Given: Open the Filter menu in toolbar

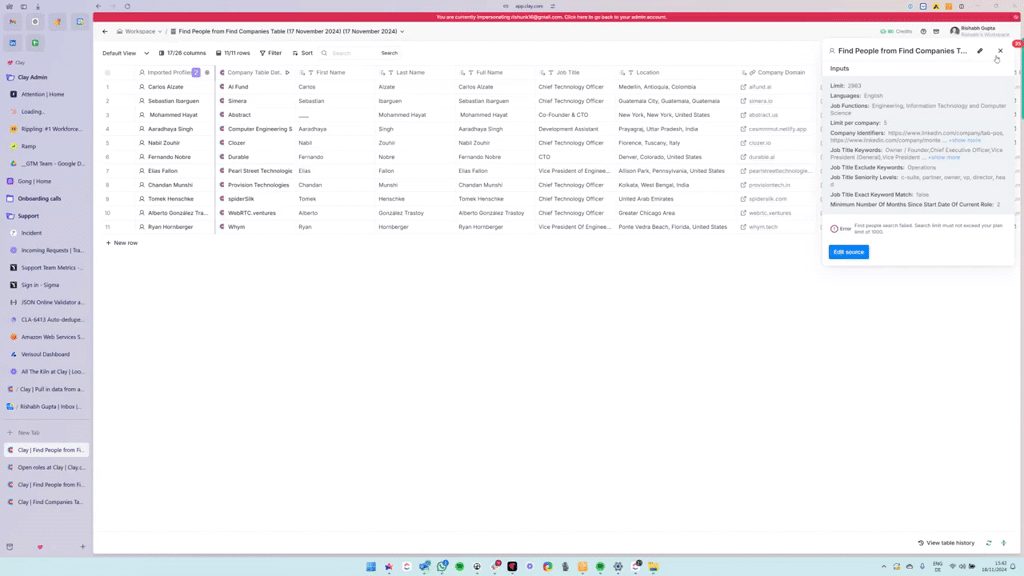Looking at the screenshot, I should (x=271, y=53).
